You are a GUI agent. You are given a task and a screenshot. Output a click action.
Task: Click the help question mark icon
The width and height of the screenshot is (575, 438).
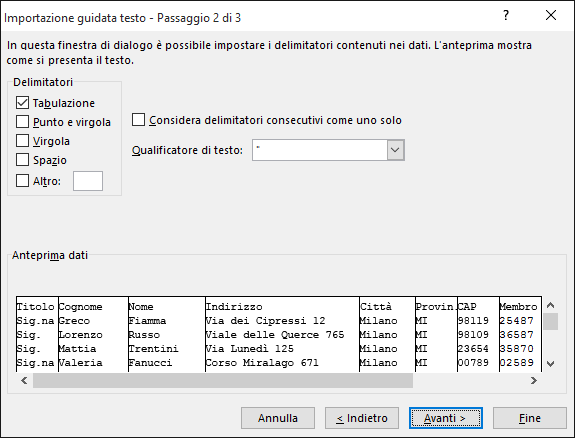pos(506,15)
